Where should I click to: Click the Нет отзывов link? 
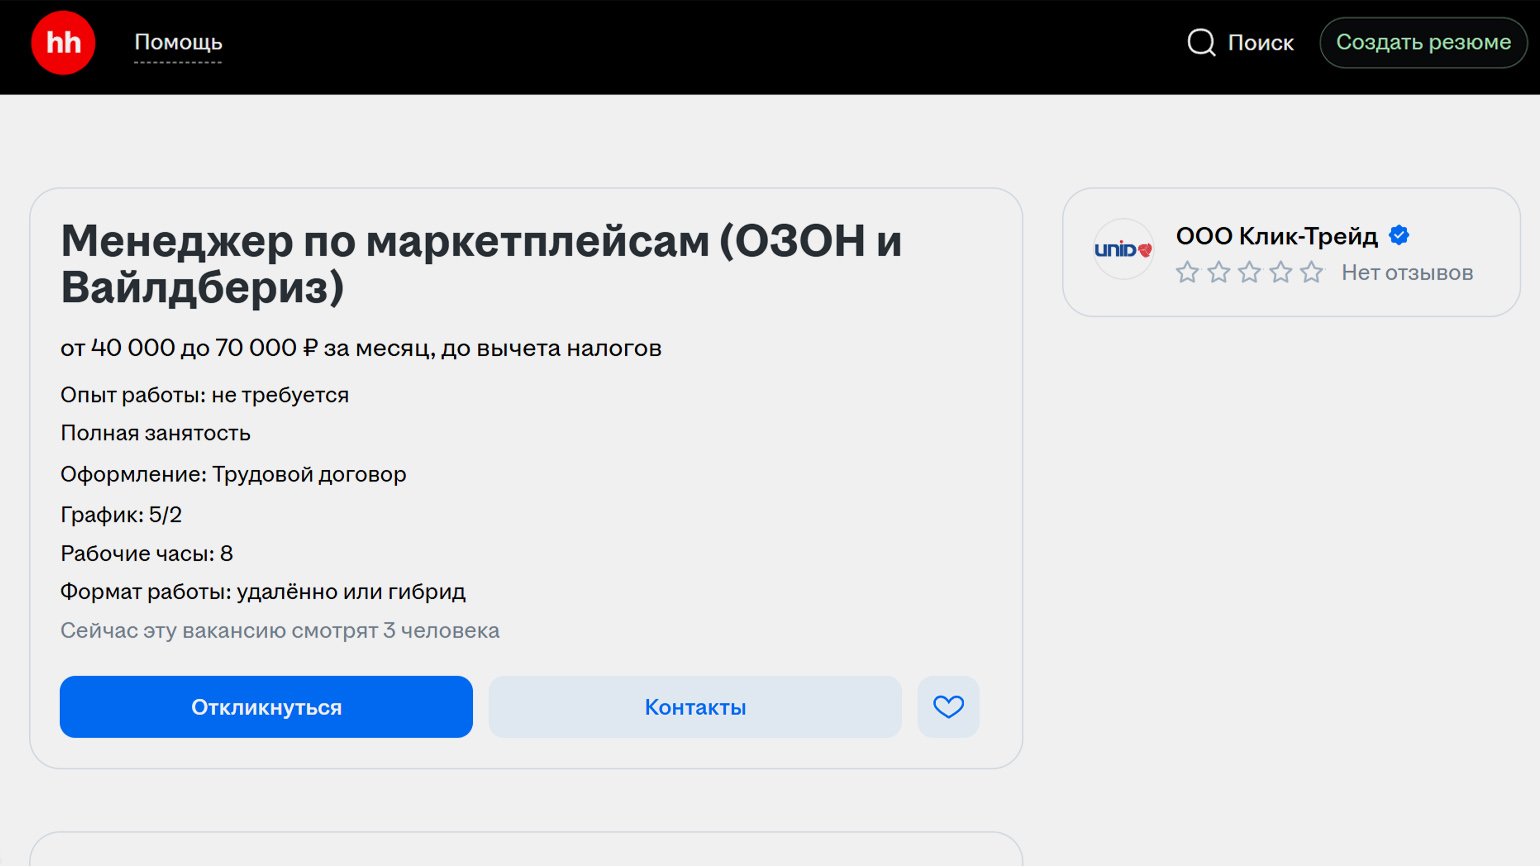click(1406, 272)
